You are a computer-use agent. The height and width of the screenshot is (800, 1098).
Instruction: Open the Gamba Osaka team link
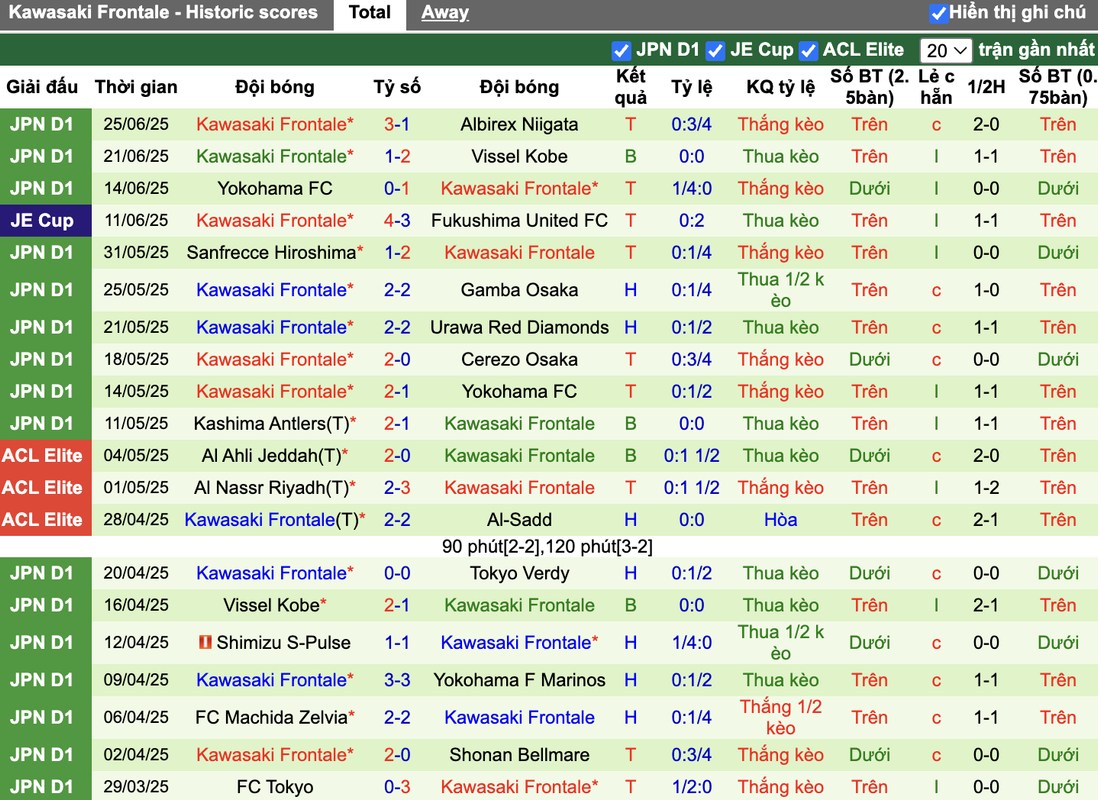(x=520, y=290)
